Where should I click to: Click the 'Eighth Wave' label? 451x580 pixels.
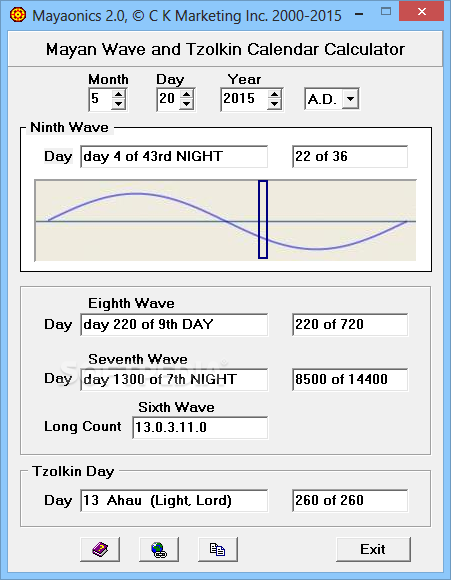(131, 303)
